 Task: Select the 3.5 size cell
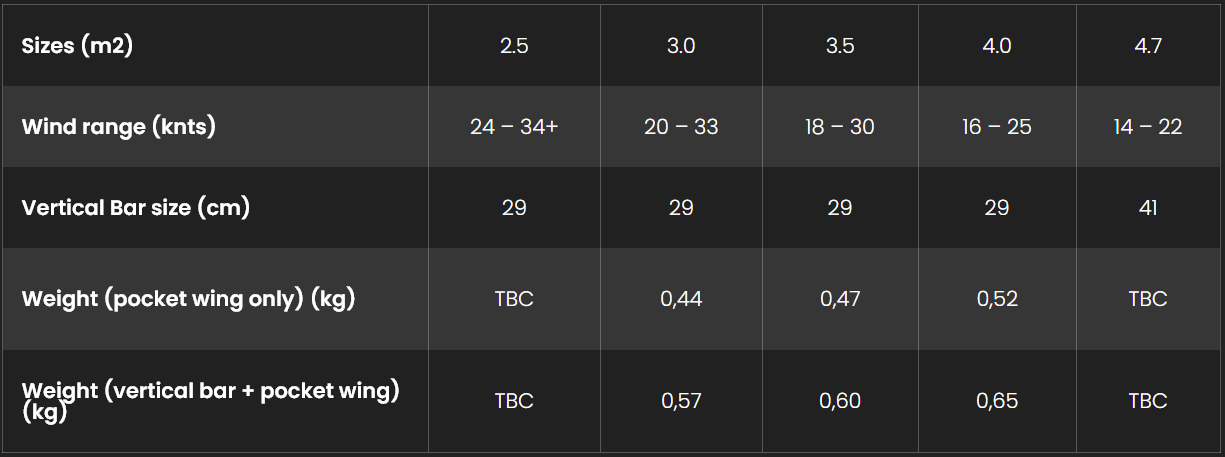click(840, 46)
